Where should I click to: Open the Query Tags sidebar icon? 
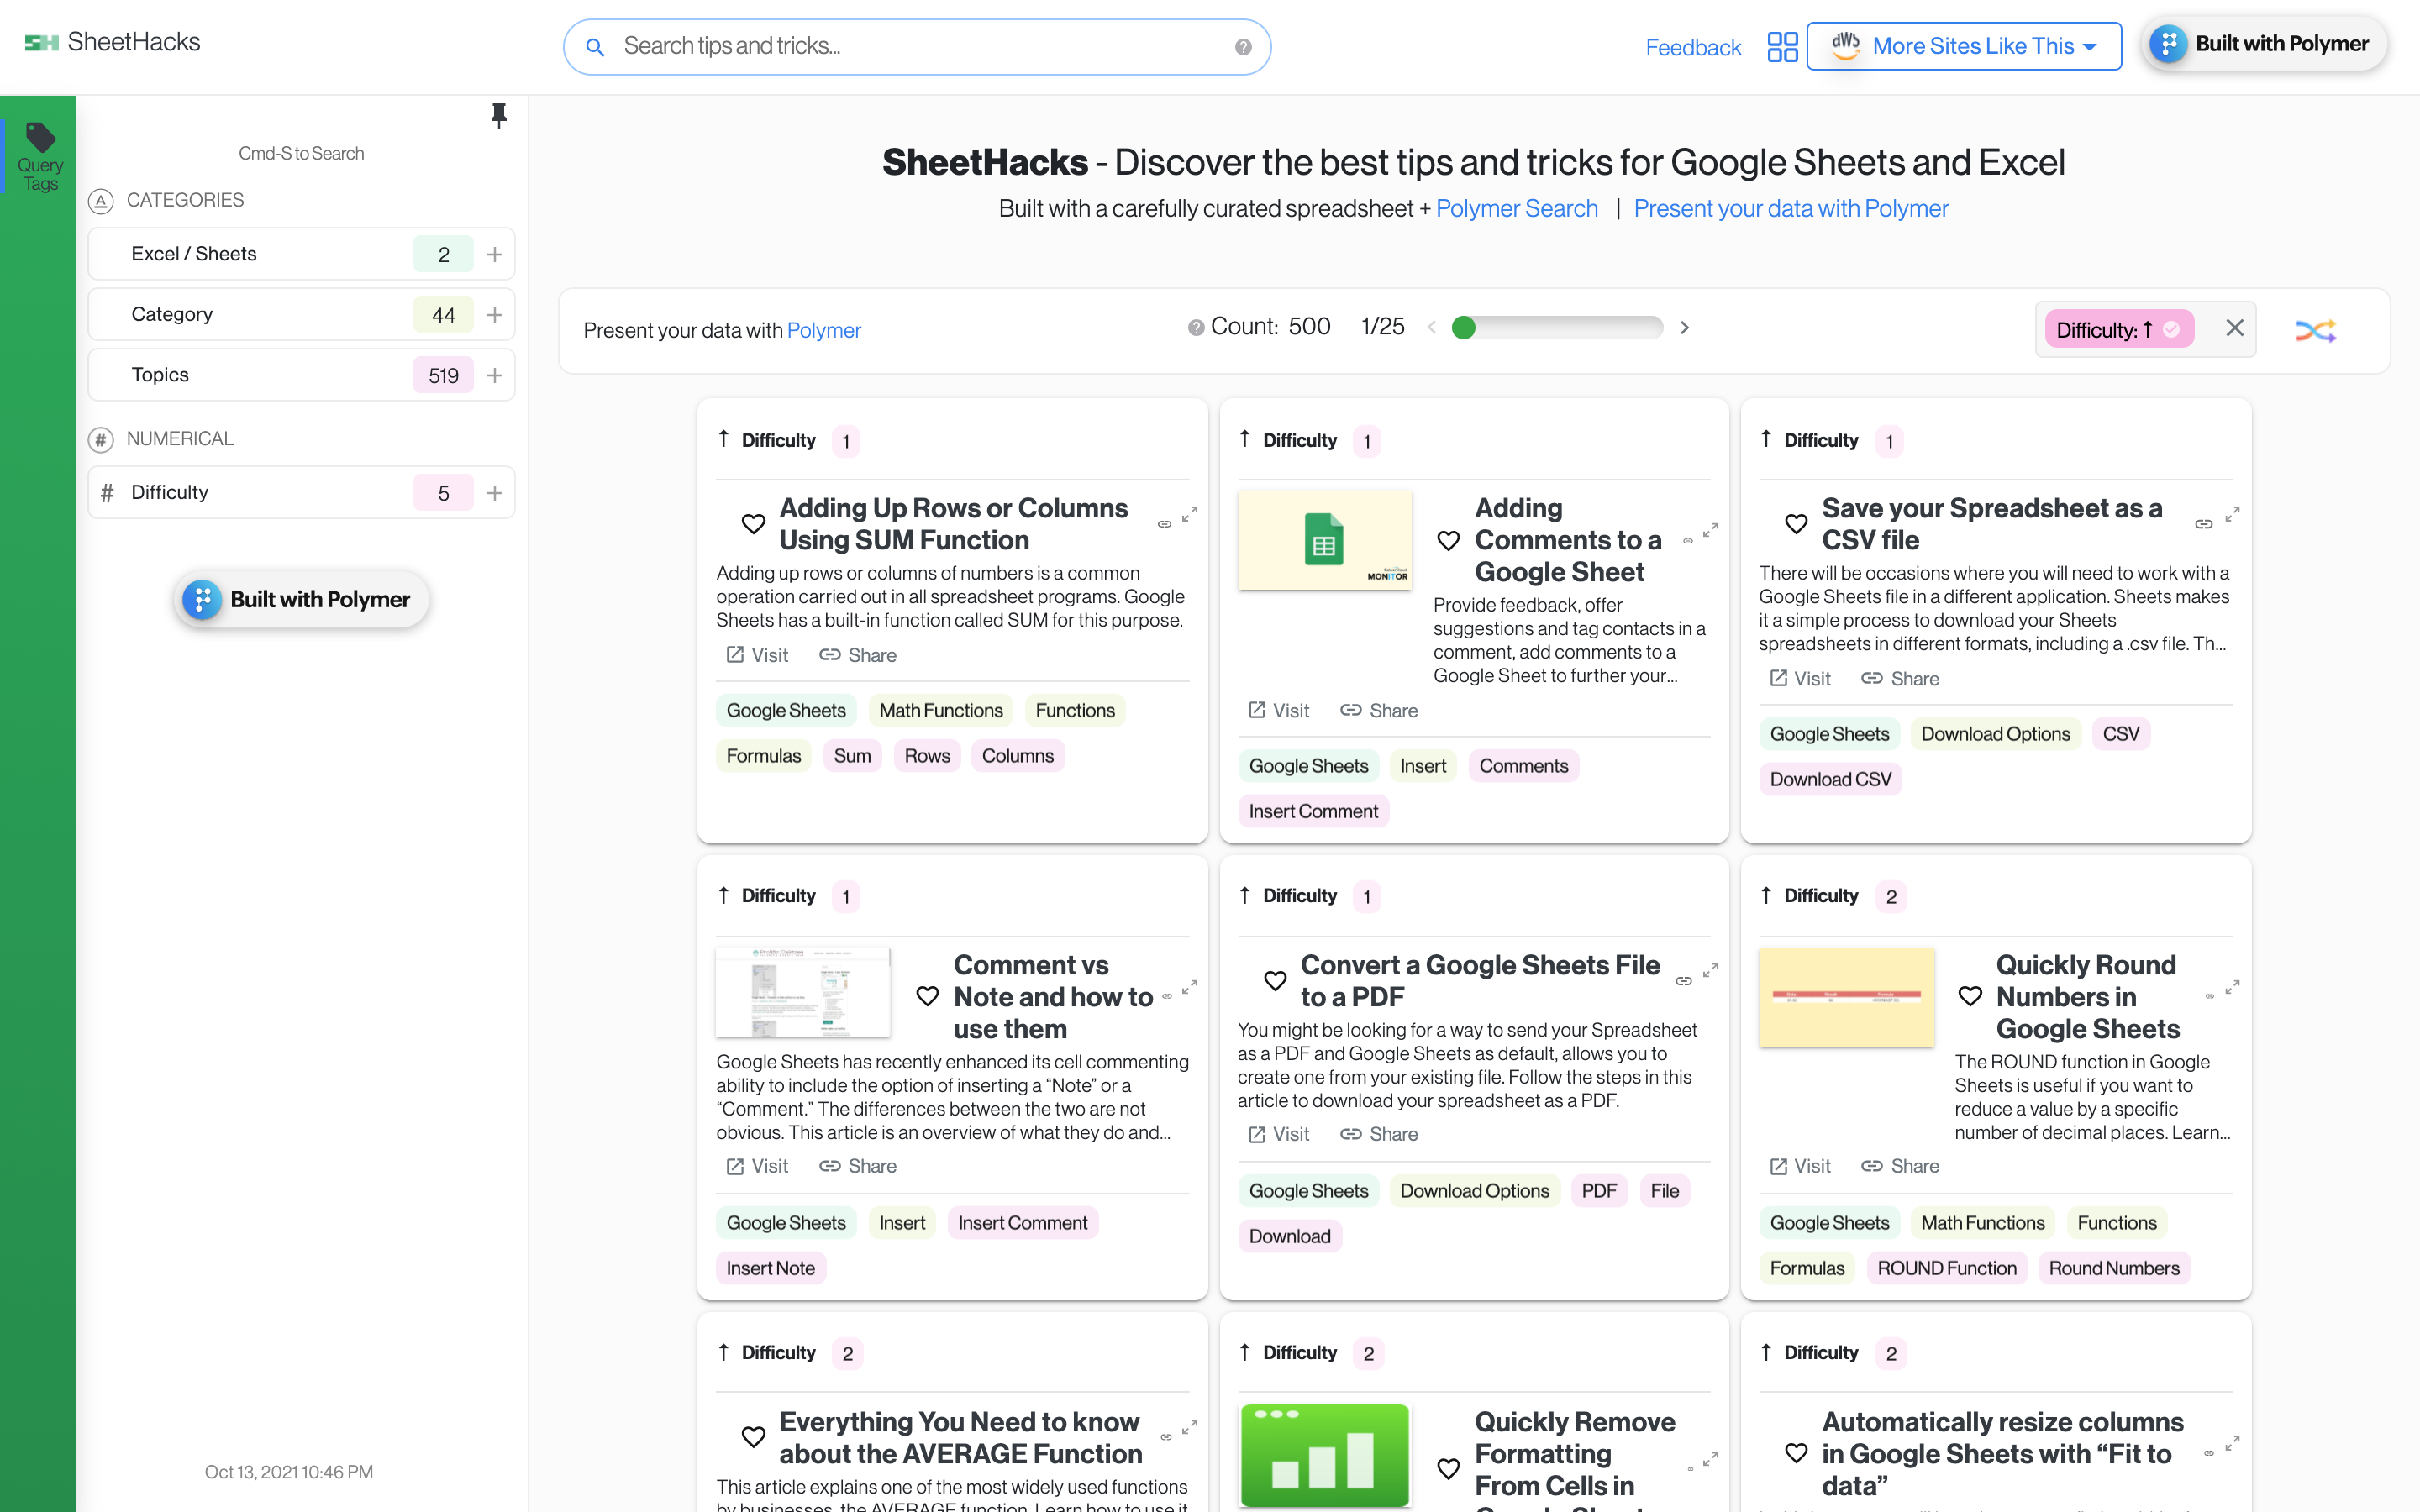point(40,155)
